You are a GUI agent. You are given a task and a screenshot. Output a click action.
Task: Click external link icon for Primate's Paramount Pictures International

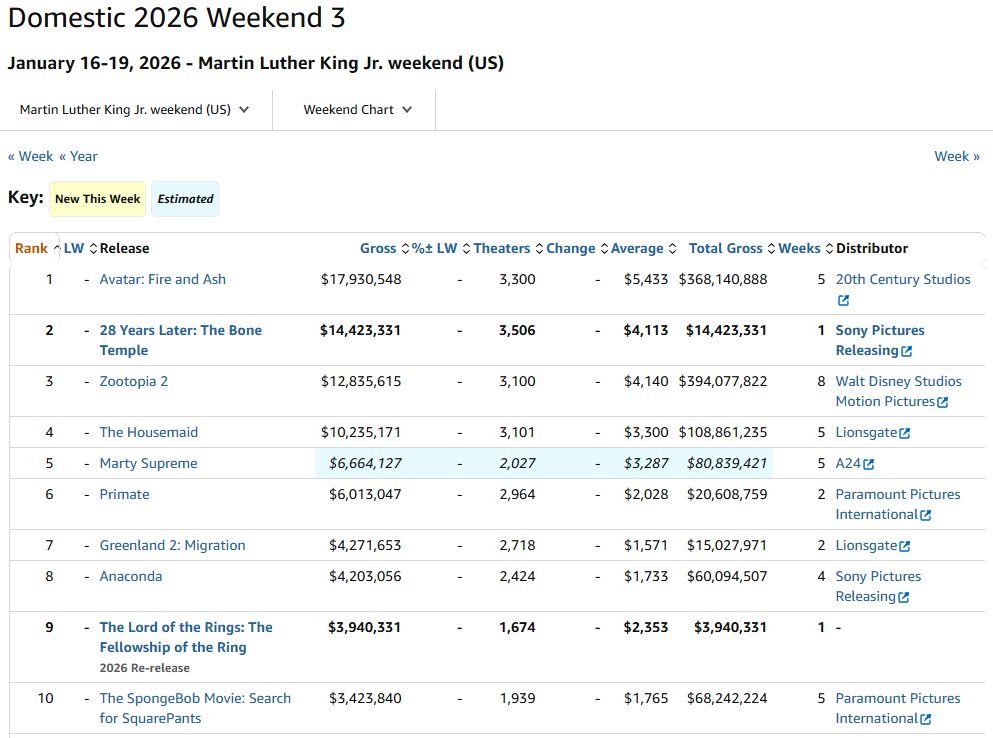925,515
